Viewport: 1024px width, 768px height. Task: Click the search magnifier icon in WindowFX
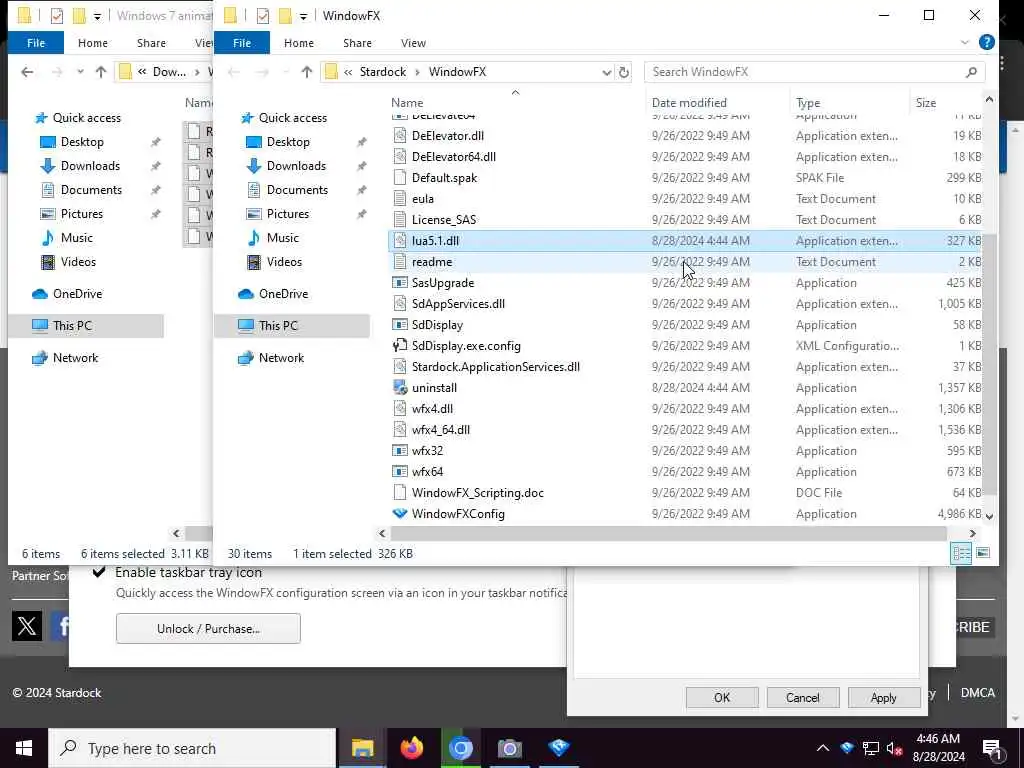pyautogui.click(x=971, y=72)
